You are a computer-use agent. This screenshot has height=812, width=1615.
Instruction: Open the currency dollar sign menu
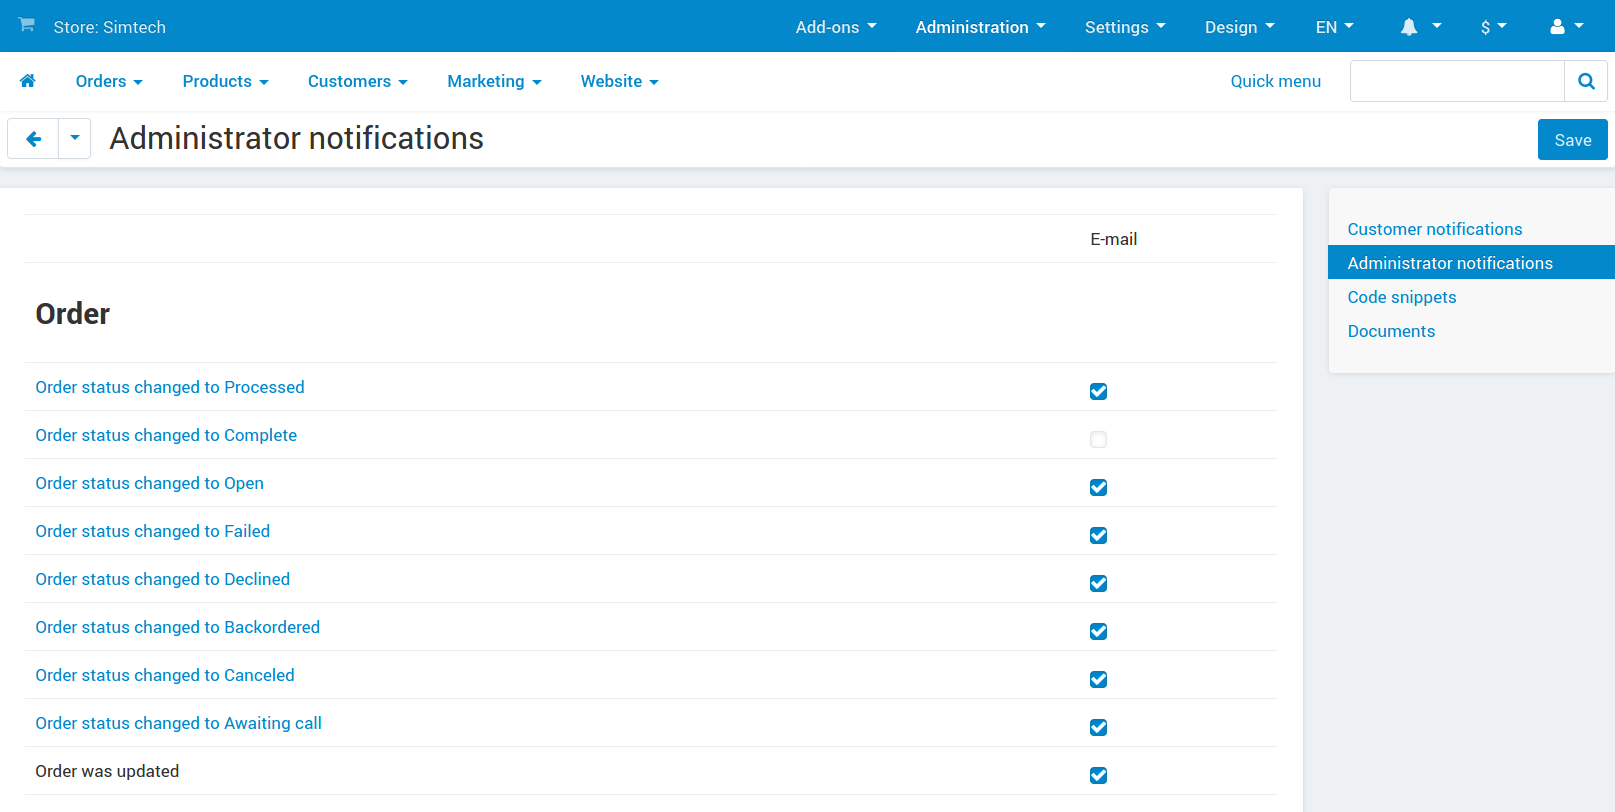[x=1494, y=27]
